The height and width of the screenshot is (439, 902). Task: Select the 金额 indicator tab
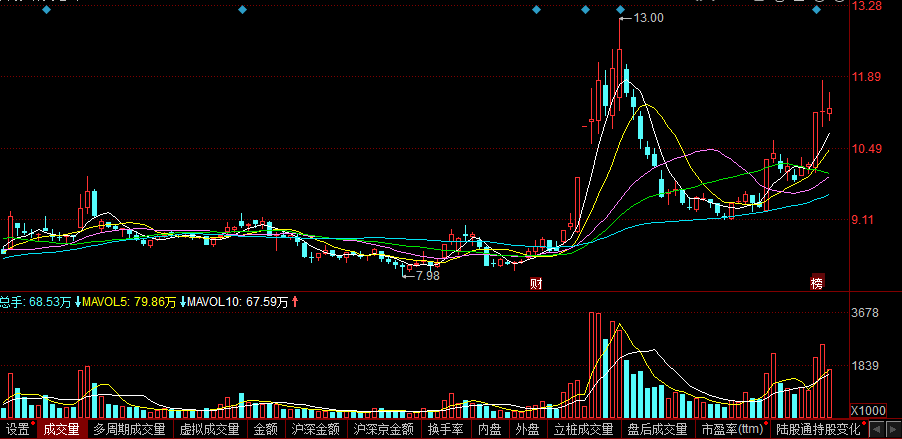266,429
